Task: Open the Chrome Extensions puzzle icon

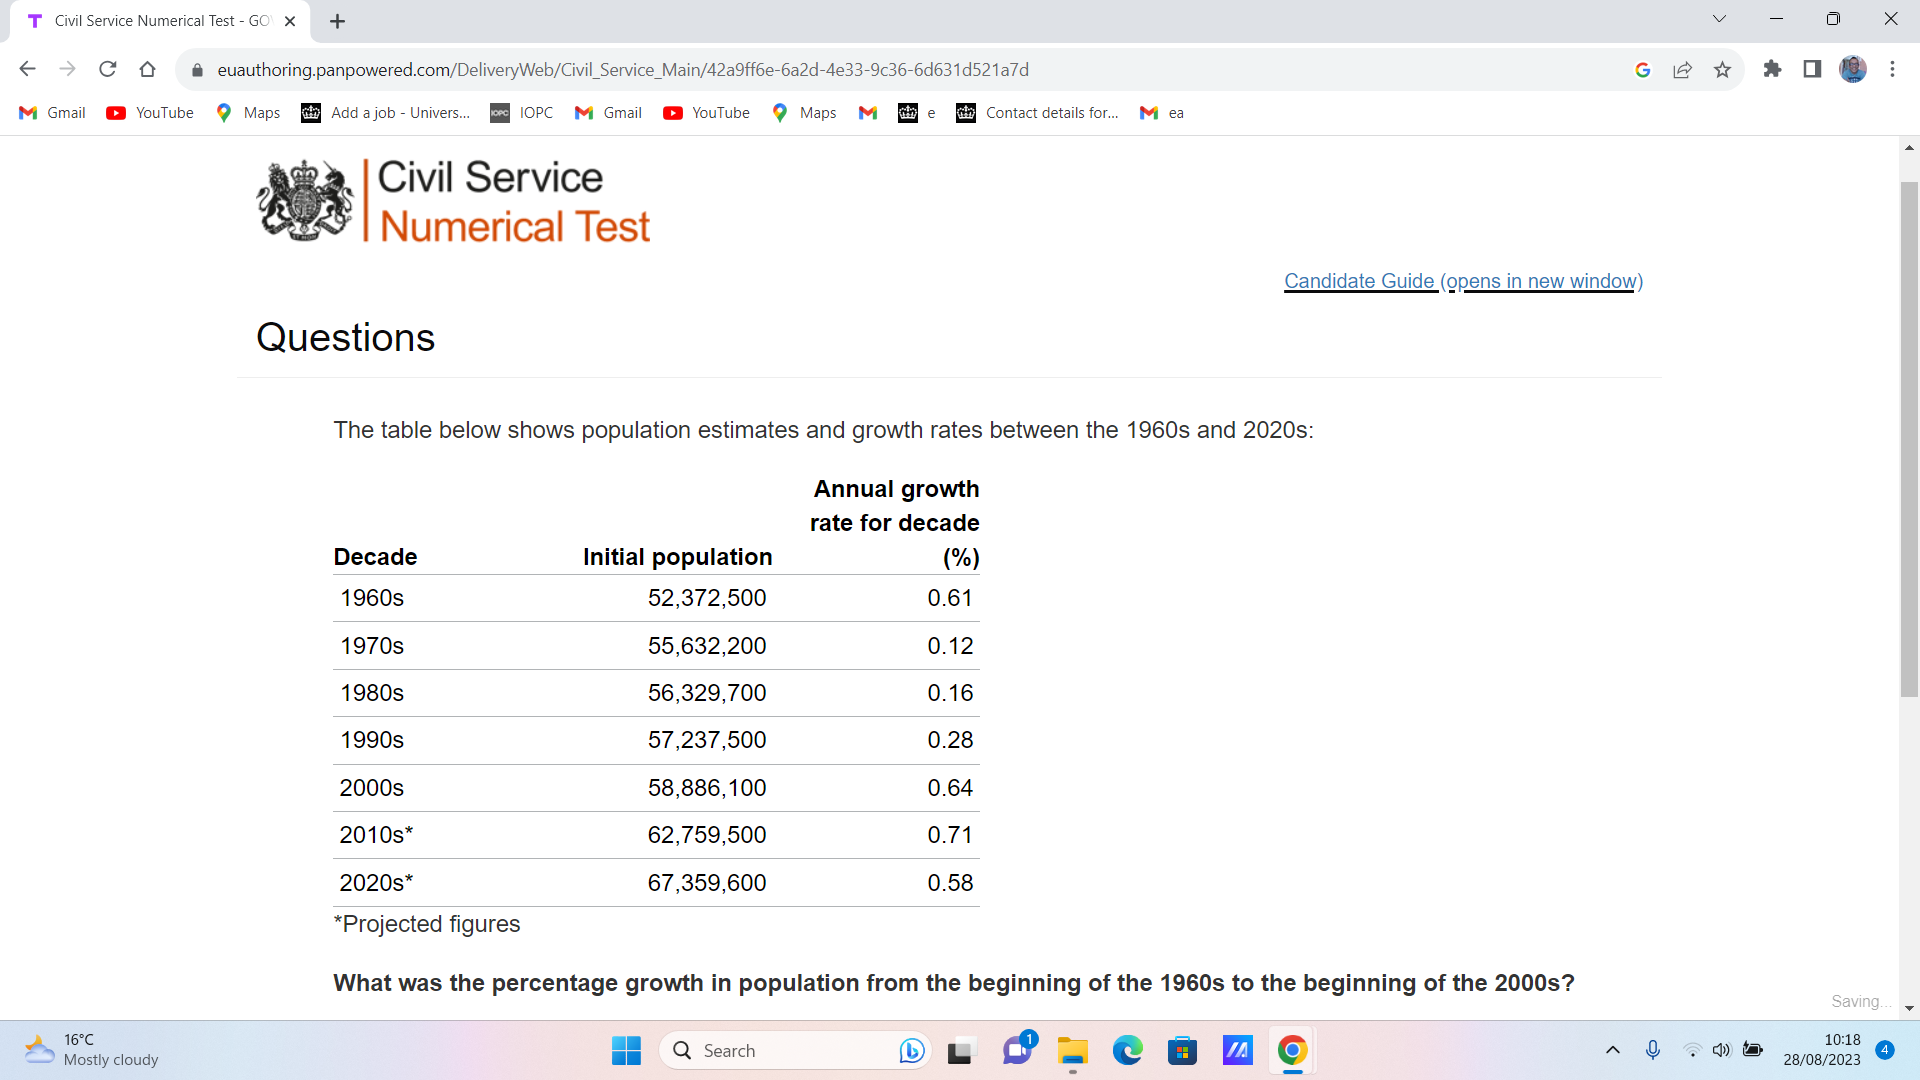Action: click(1772, 69)
